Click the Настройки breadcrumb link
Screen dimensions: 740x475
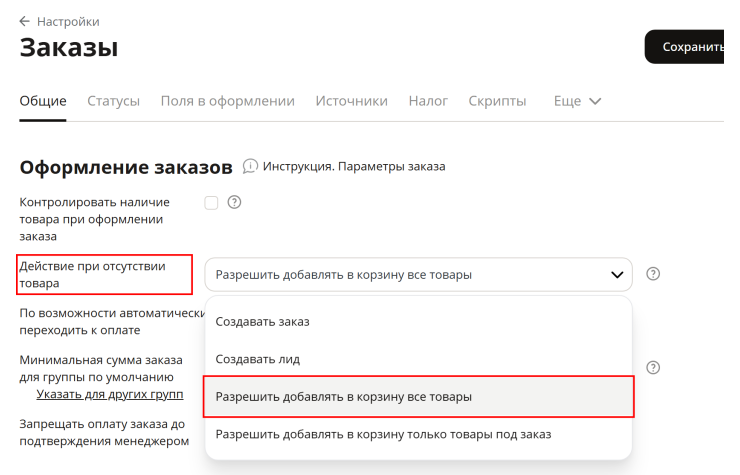68,22
